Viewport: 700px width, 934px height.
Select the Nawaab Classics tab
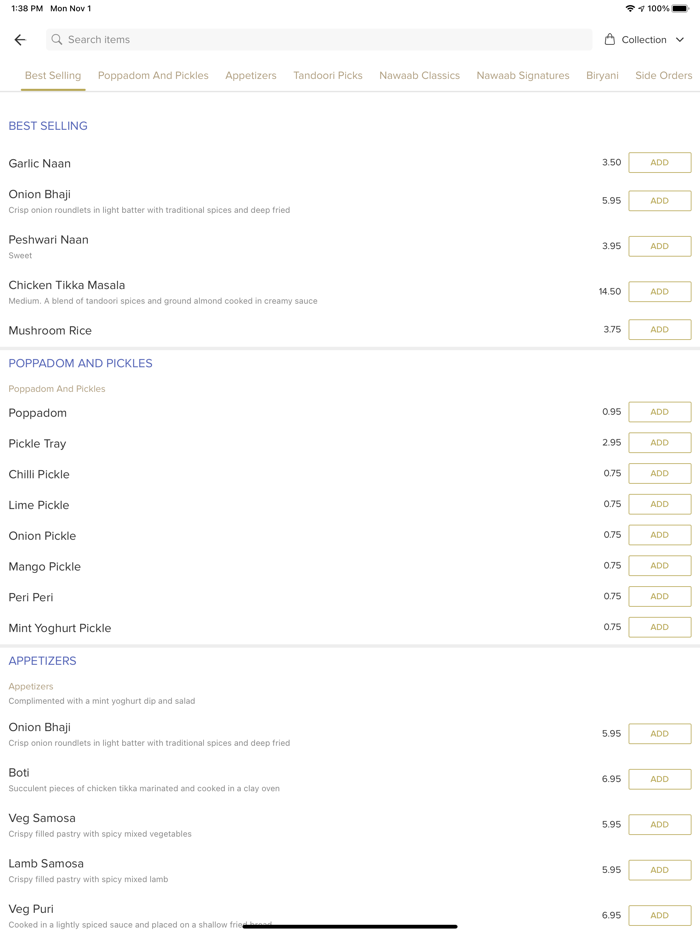point(419,76)
